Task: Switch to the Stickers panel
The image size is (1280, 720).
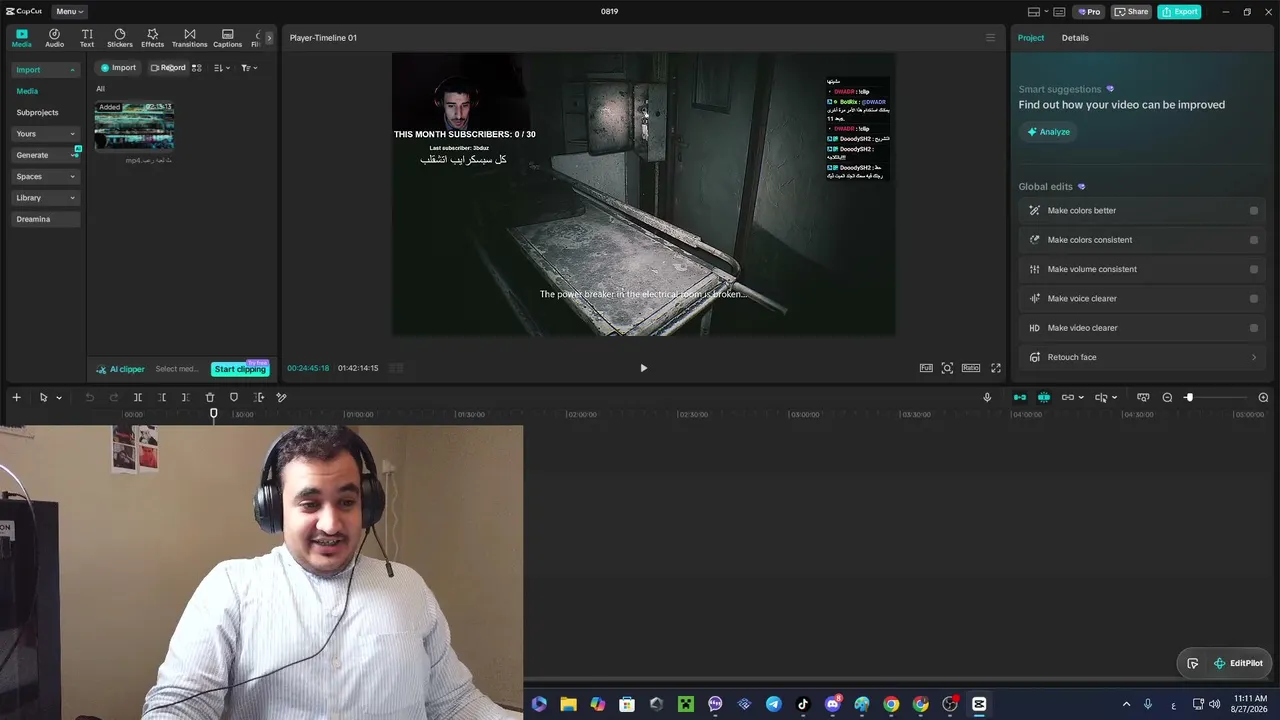Action: tap(120, 38)
